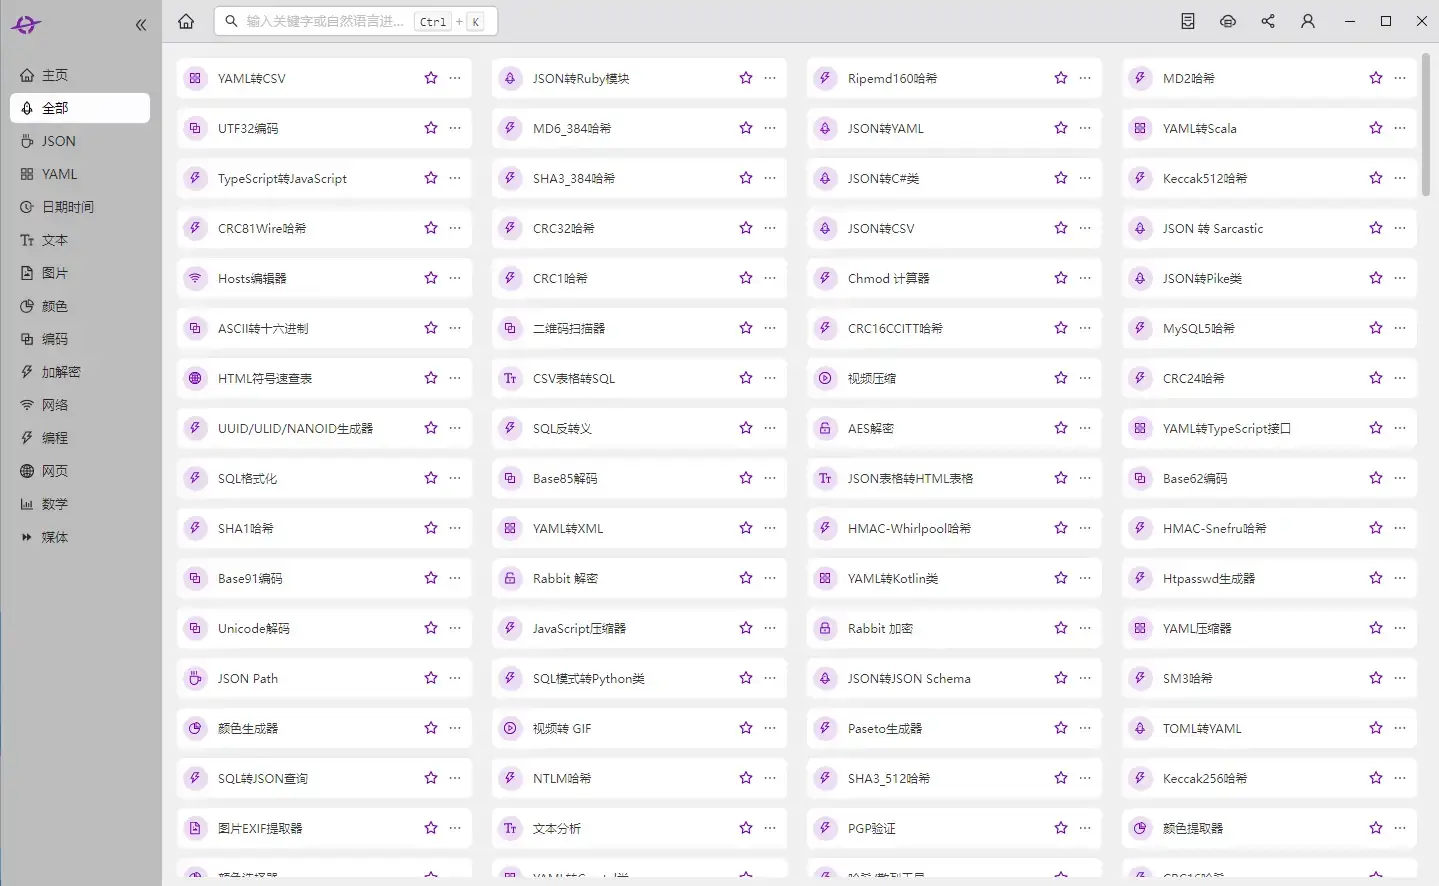The height and width of the screenshot is (886, 1439).
Task: Star the MD2哈希 tool
Action: click(x=1376, y=78)
